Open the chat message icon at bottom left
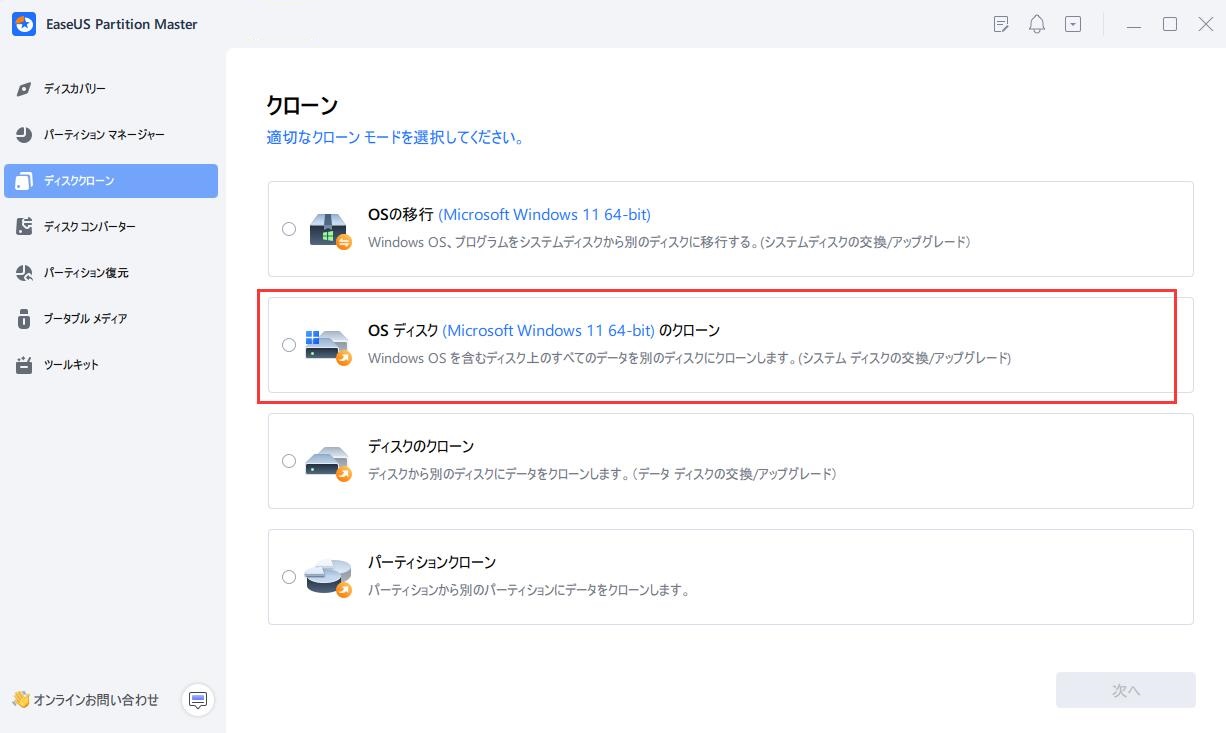1226x733 pixels. point(198,700)
